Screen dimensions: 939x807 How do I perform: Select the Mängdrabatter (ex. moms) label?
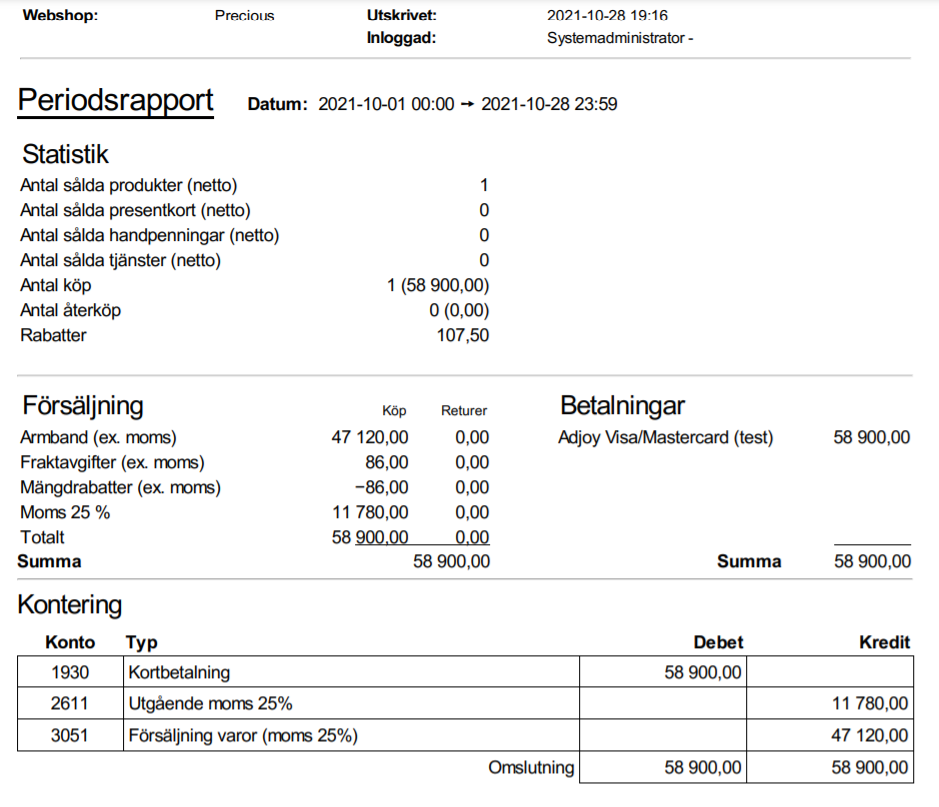pyautogui.click(x=120, y=488)
